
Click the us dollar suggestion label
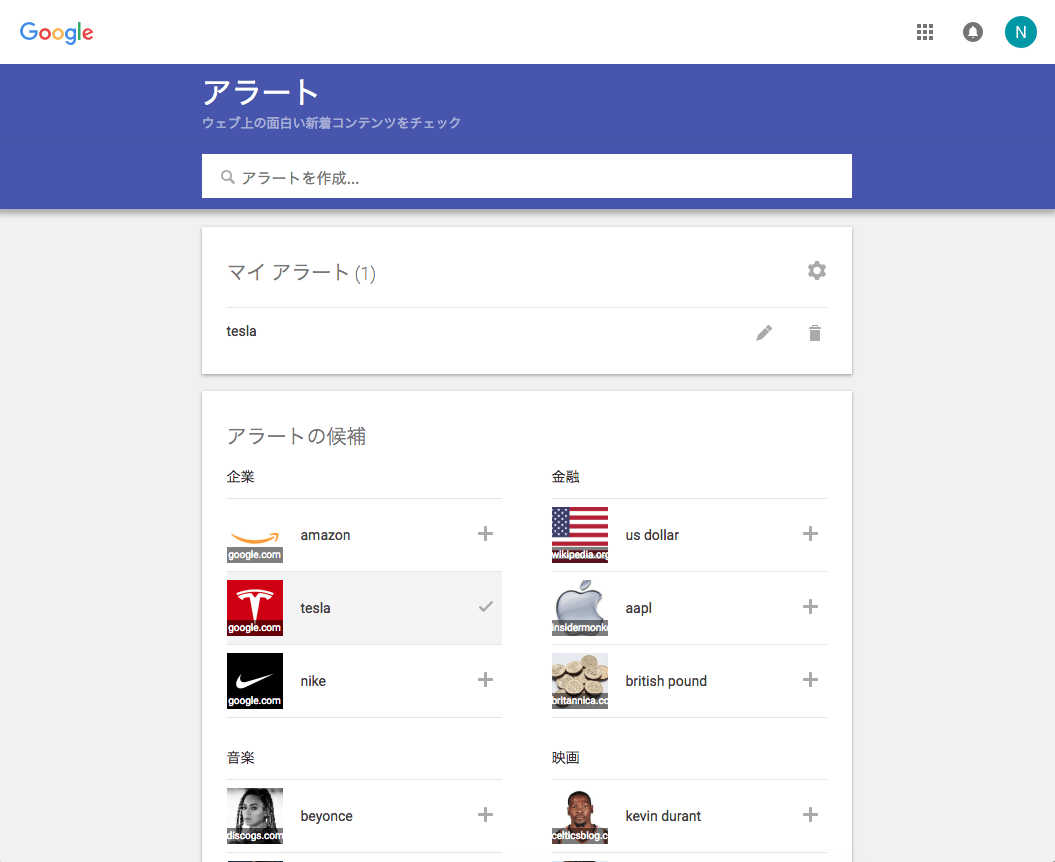652,535
